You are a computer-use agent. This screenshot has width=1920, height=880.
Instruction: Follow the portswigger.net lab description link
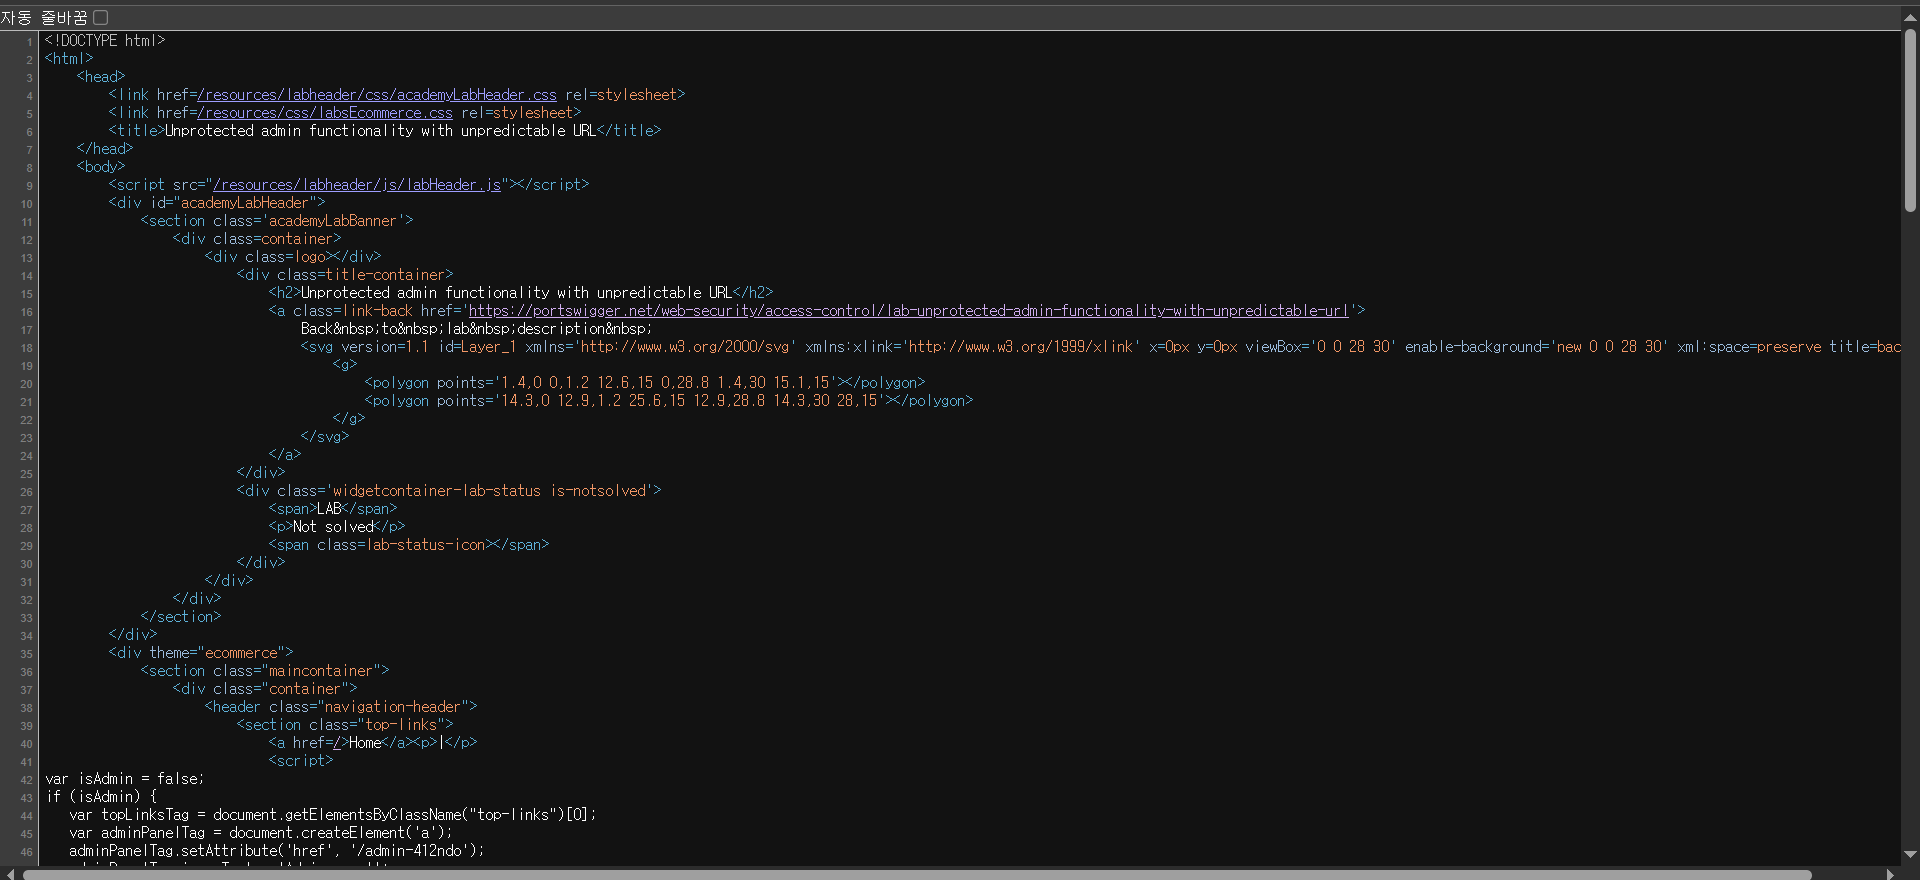[909, 311]
